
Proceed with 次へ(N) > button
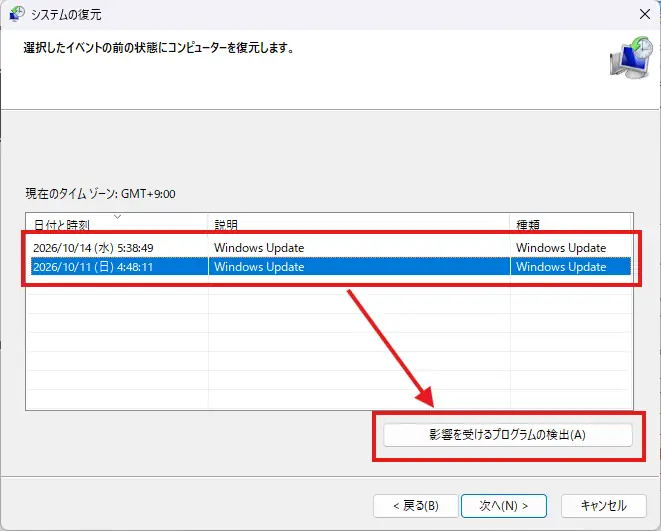(504, 506)
